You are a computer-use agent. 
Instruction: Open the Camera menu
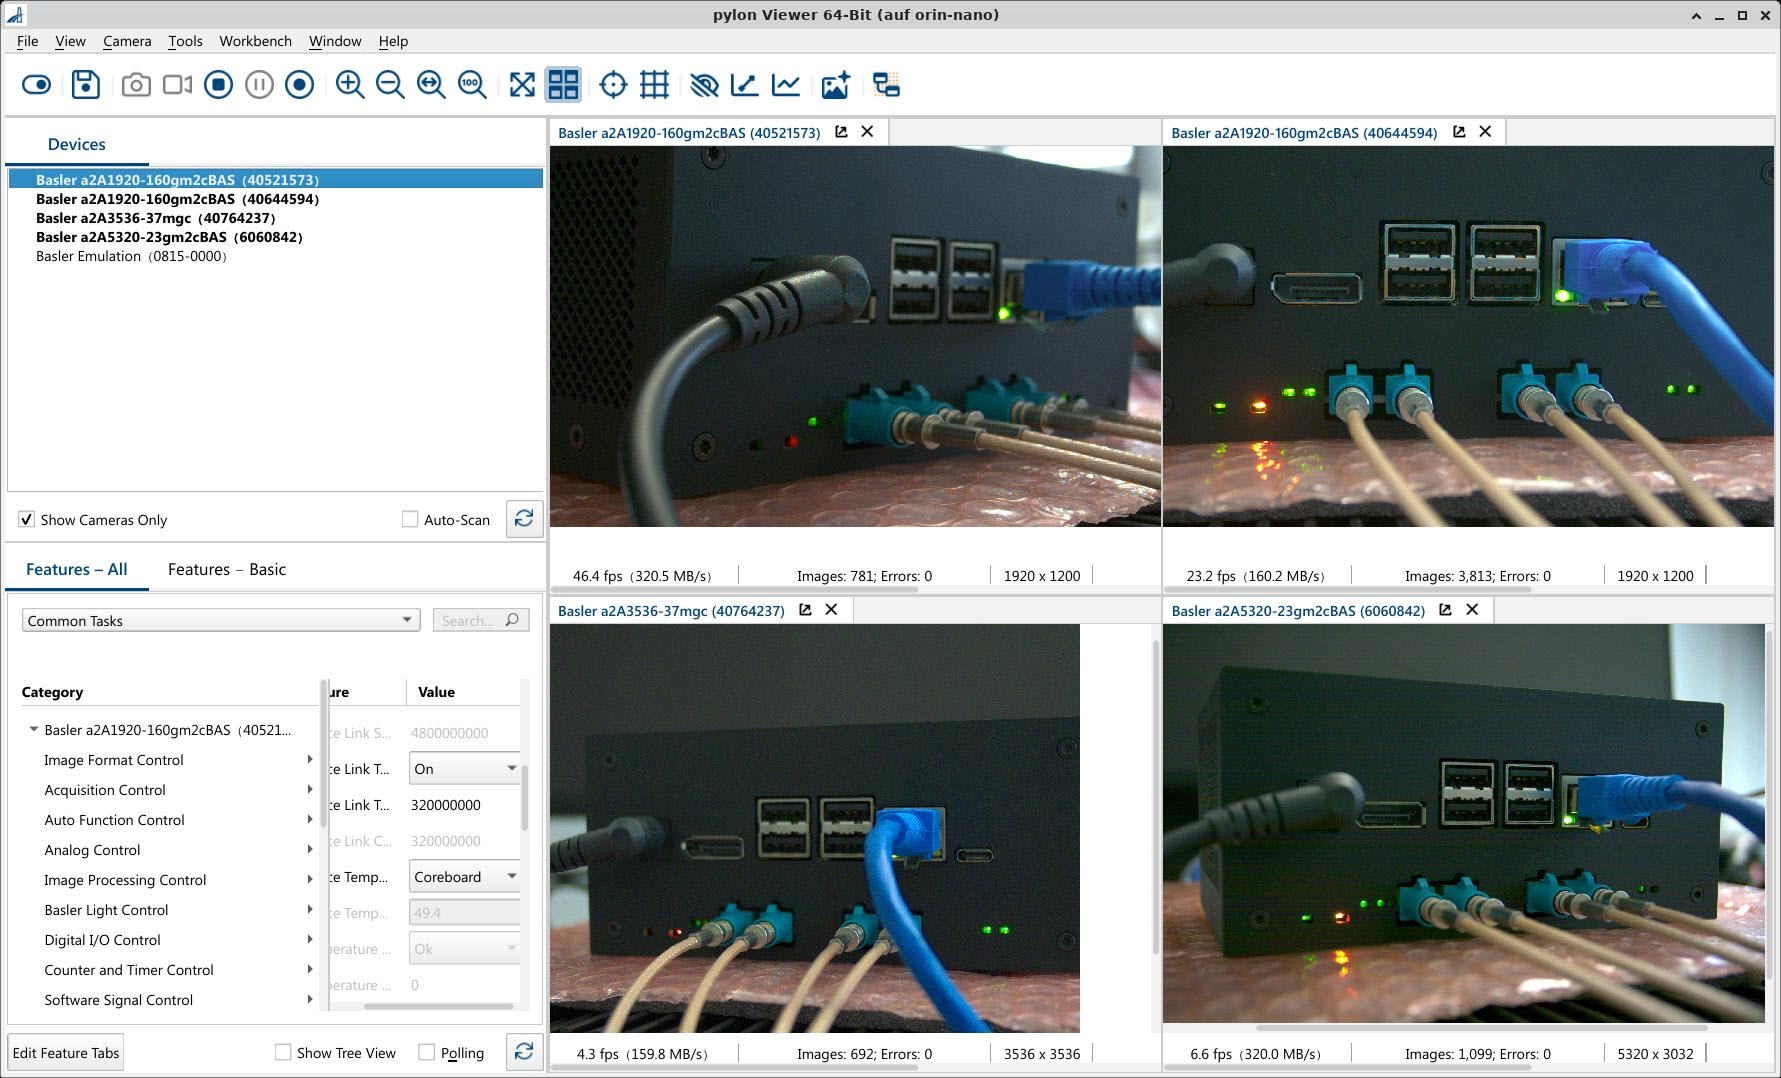pyautogui.click(x=127, y=41)
